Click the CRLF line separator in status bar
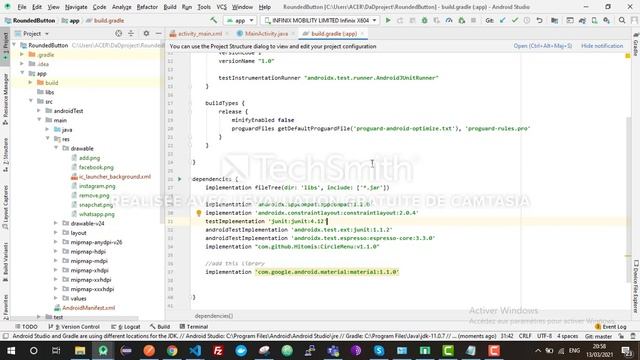Viewport: 640px width, 360px height. [x=525, y=336]
